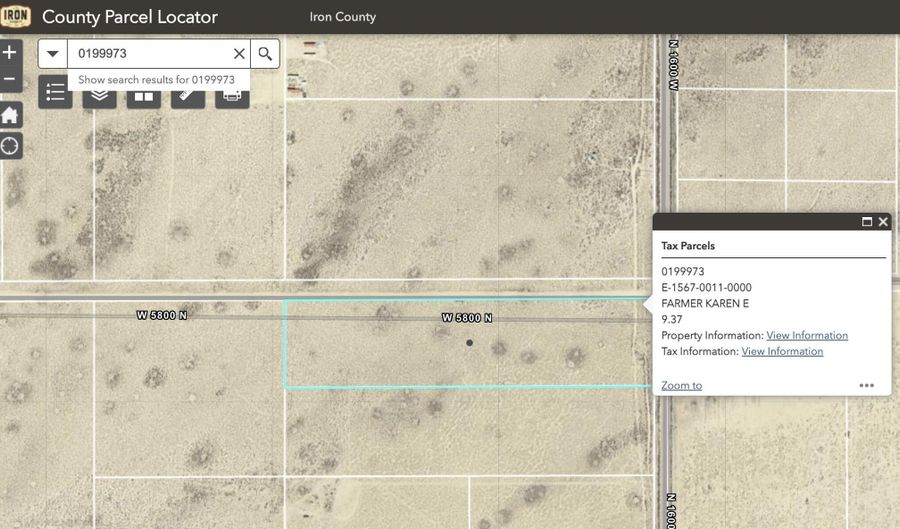Screen dimensions: 900x529
Task: Run search with magnifying glass button
Action: pos(265,54)
